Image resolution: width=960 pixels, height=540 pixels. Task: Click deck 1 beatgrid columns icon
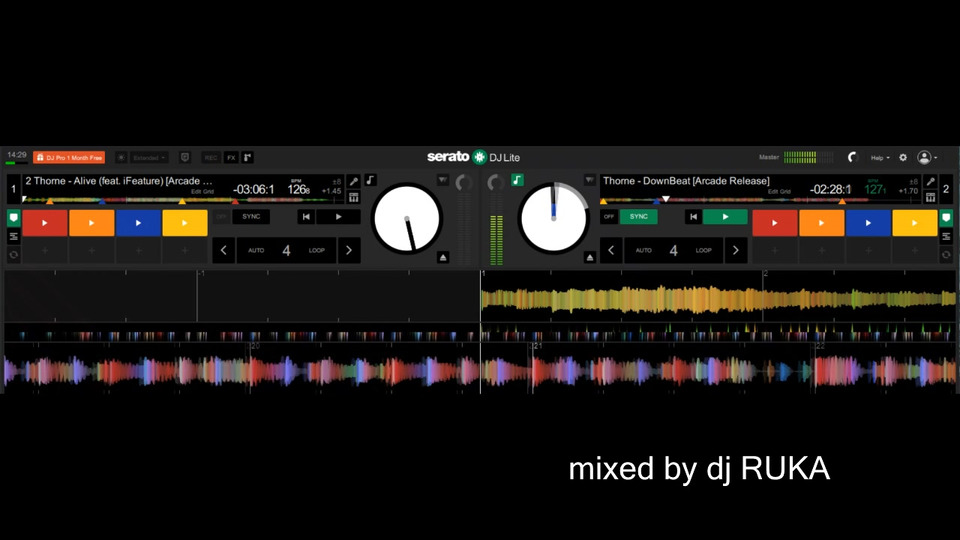click(x=354, y=197)
